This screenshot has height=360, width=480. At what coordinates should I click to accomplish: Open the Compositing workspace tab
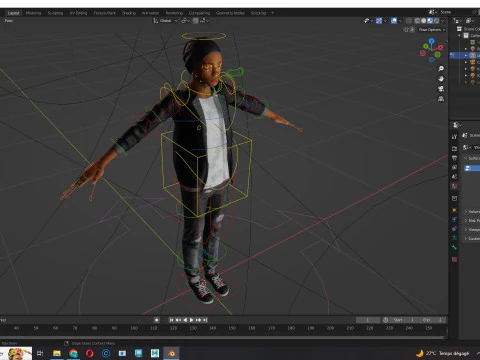click(x=199, y=13)
